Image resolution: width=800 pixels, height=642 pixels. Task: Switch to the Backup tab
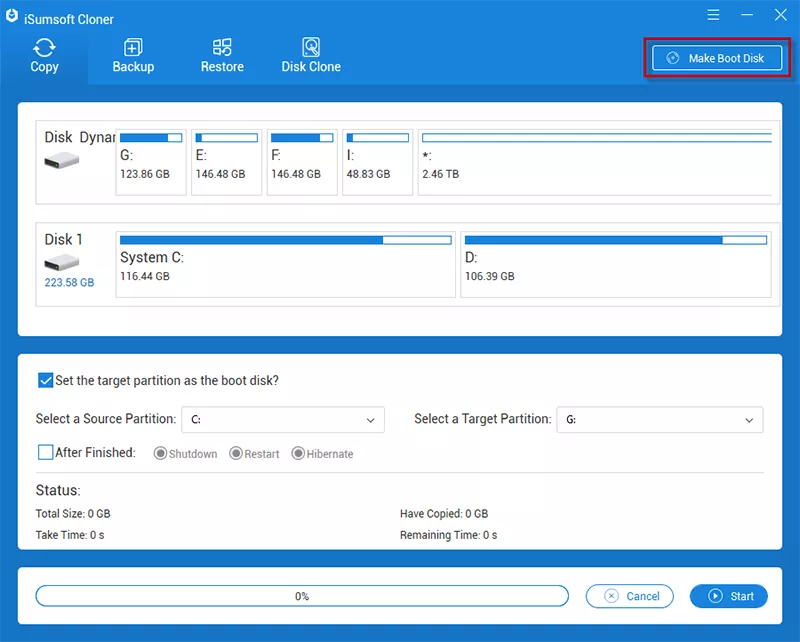[x=133, y=56]
